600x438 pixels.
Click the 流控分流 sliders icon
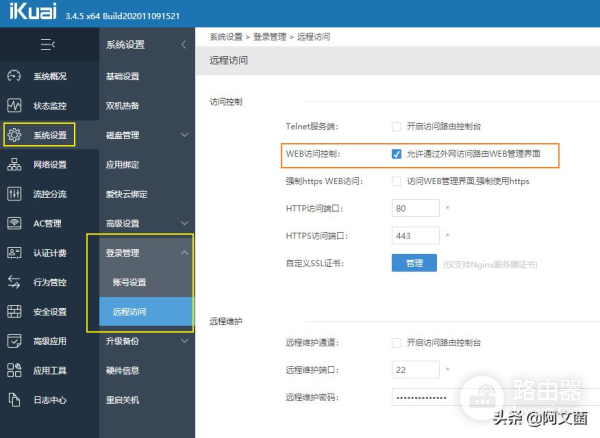click(x=14, y=194)
